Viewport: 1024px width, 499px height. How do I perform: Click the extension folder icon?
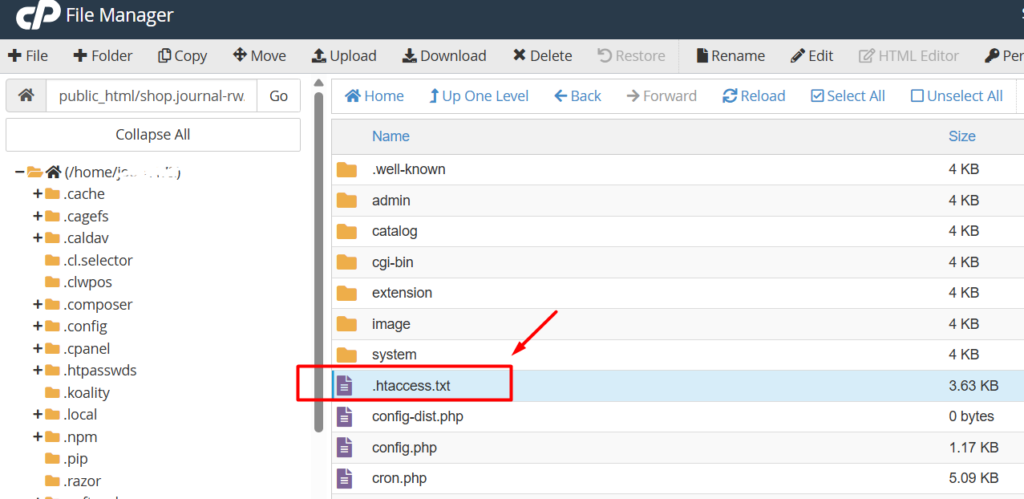[x=347, y=293]
